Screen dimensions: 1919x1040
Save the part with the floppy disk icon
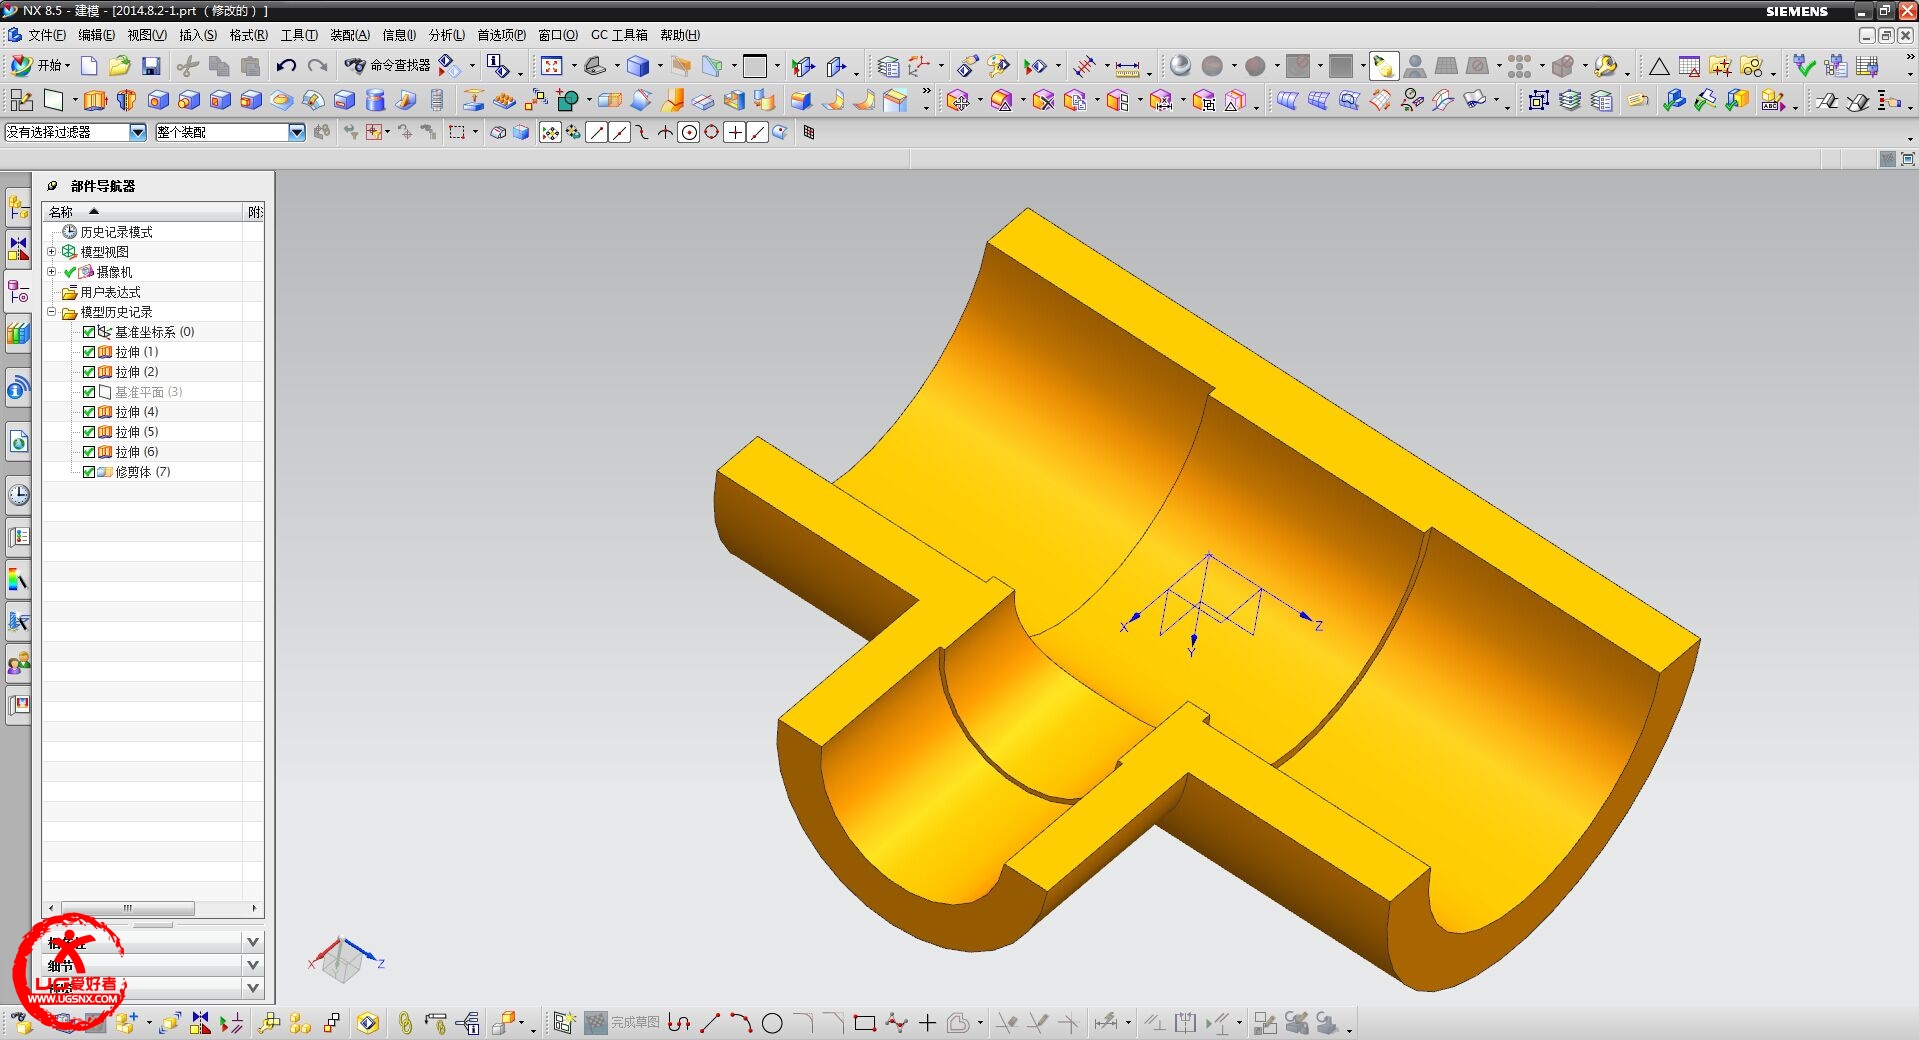(x=151, y=66)
